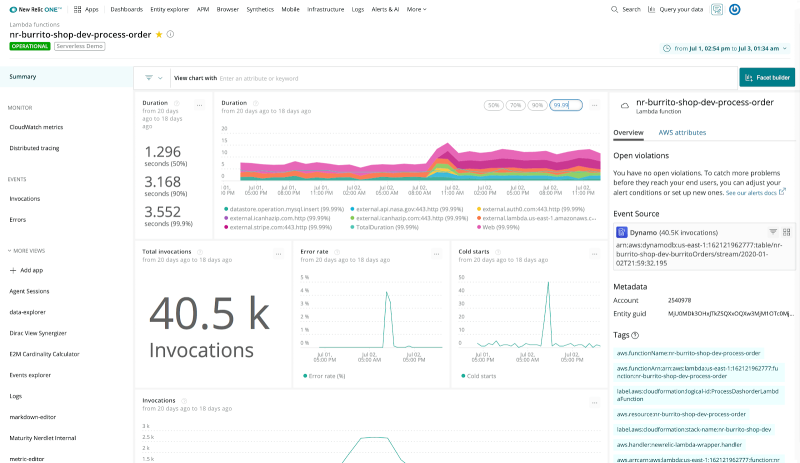Viewport: 800px width, 463px height.
Task: Click the clock icon in time picker
Action: click(666, 48)
